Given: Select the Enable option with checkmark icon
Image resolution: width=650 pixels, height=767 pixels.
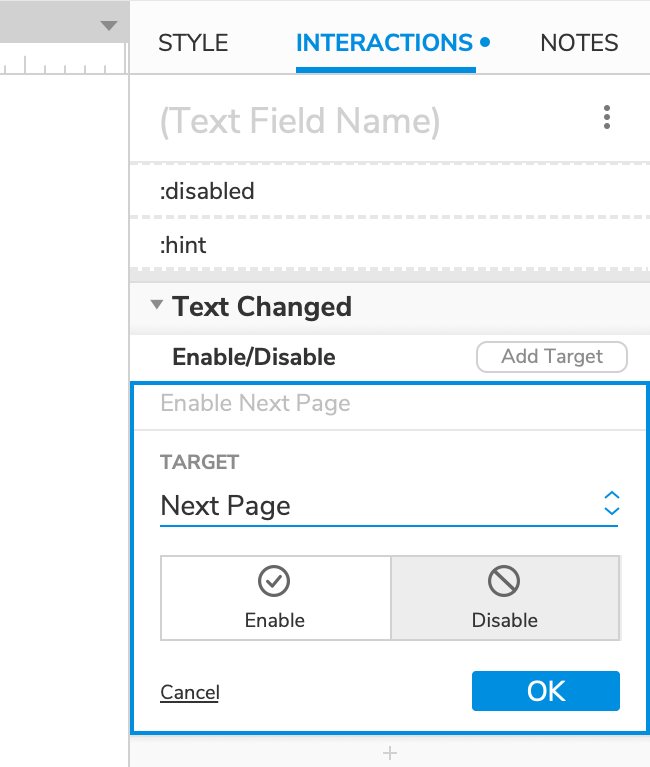Looking at the screenshot, I should (275, 598).
